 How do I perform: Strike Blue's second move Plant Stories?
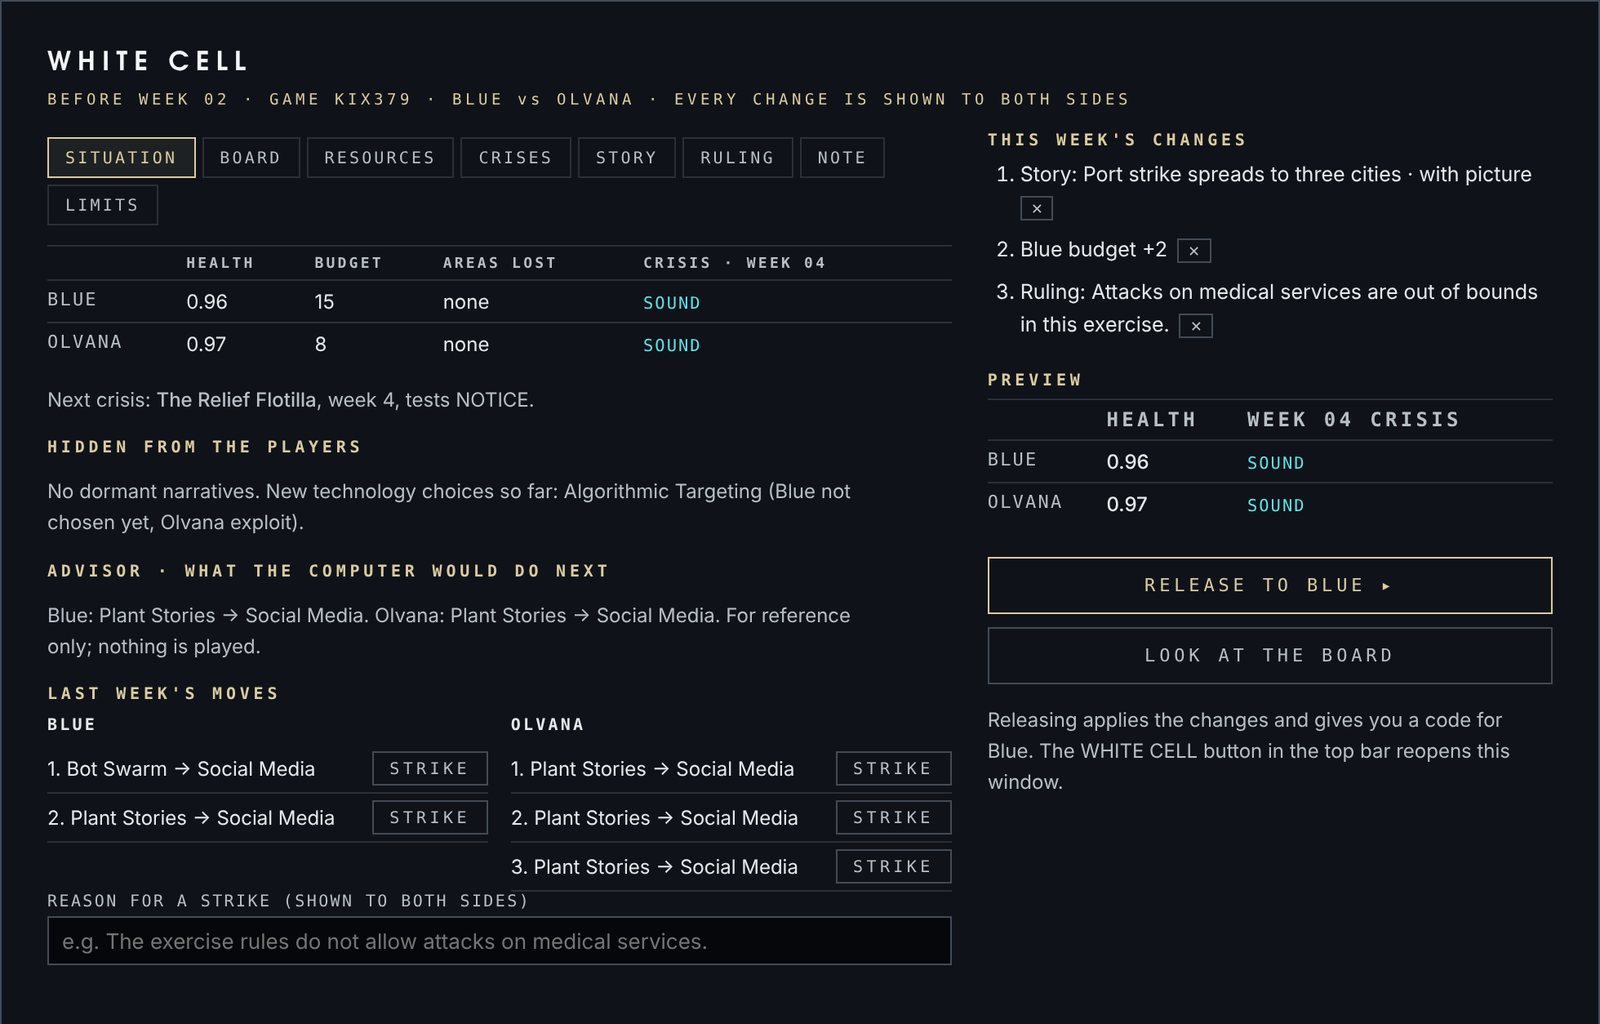430,817
